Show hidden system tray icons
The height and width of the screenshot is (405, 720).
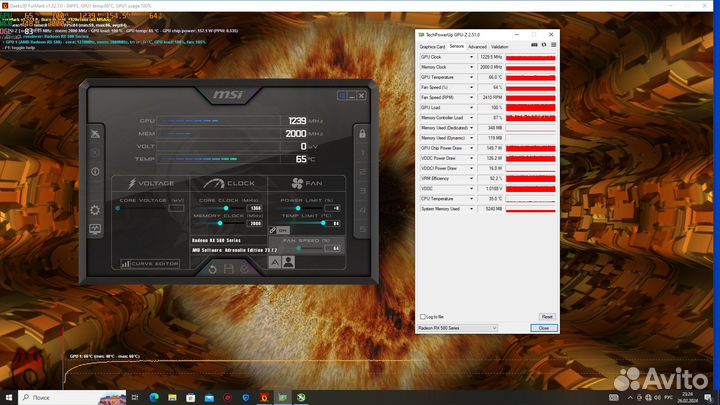[x=630, y=397]
